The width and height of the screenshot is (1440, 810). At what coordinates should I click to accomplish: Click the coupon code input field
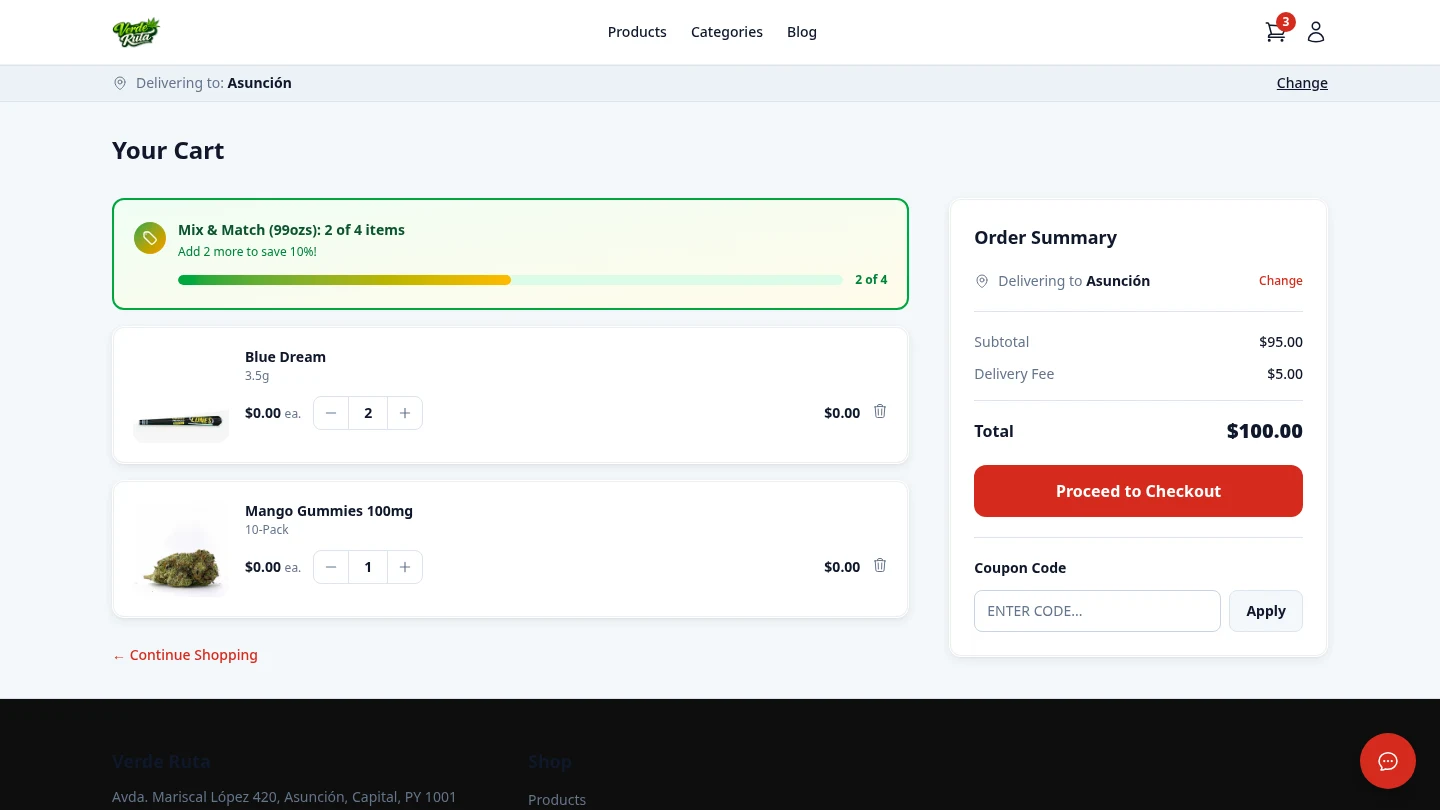[1097, 611]
